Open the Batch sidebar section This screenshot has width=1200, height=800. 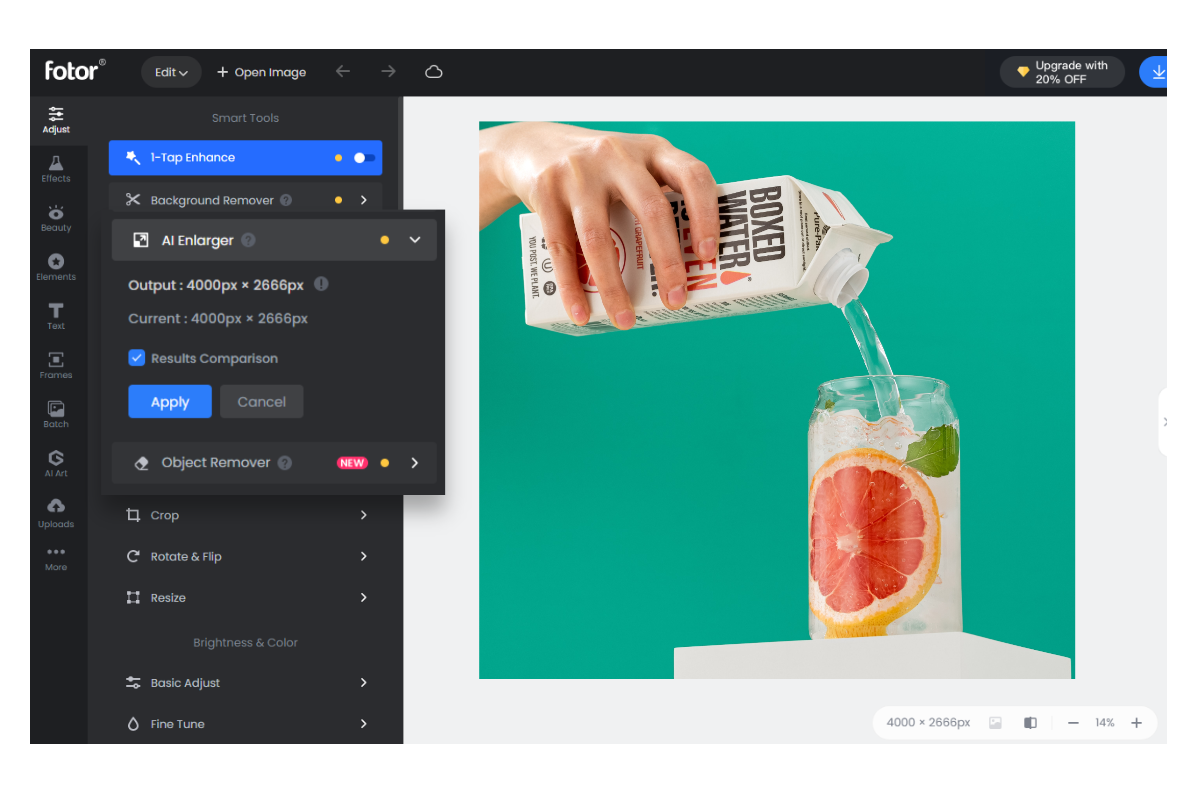[56, 414]
